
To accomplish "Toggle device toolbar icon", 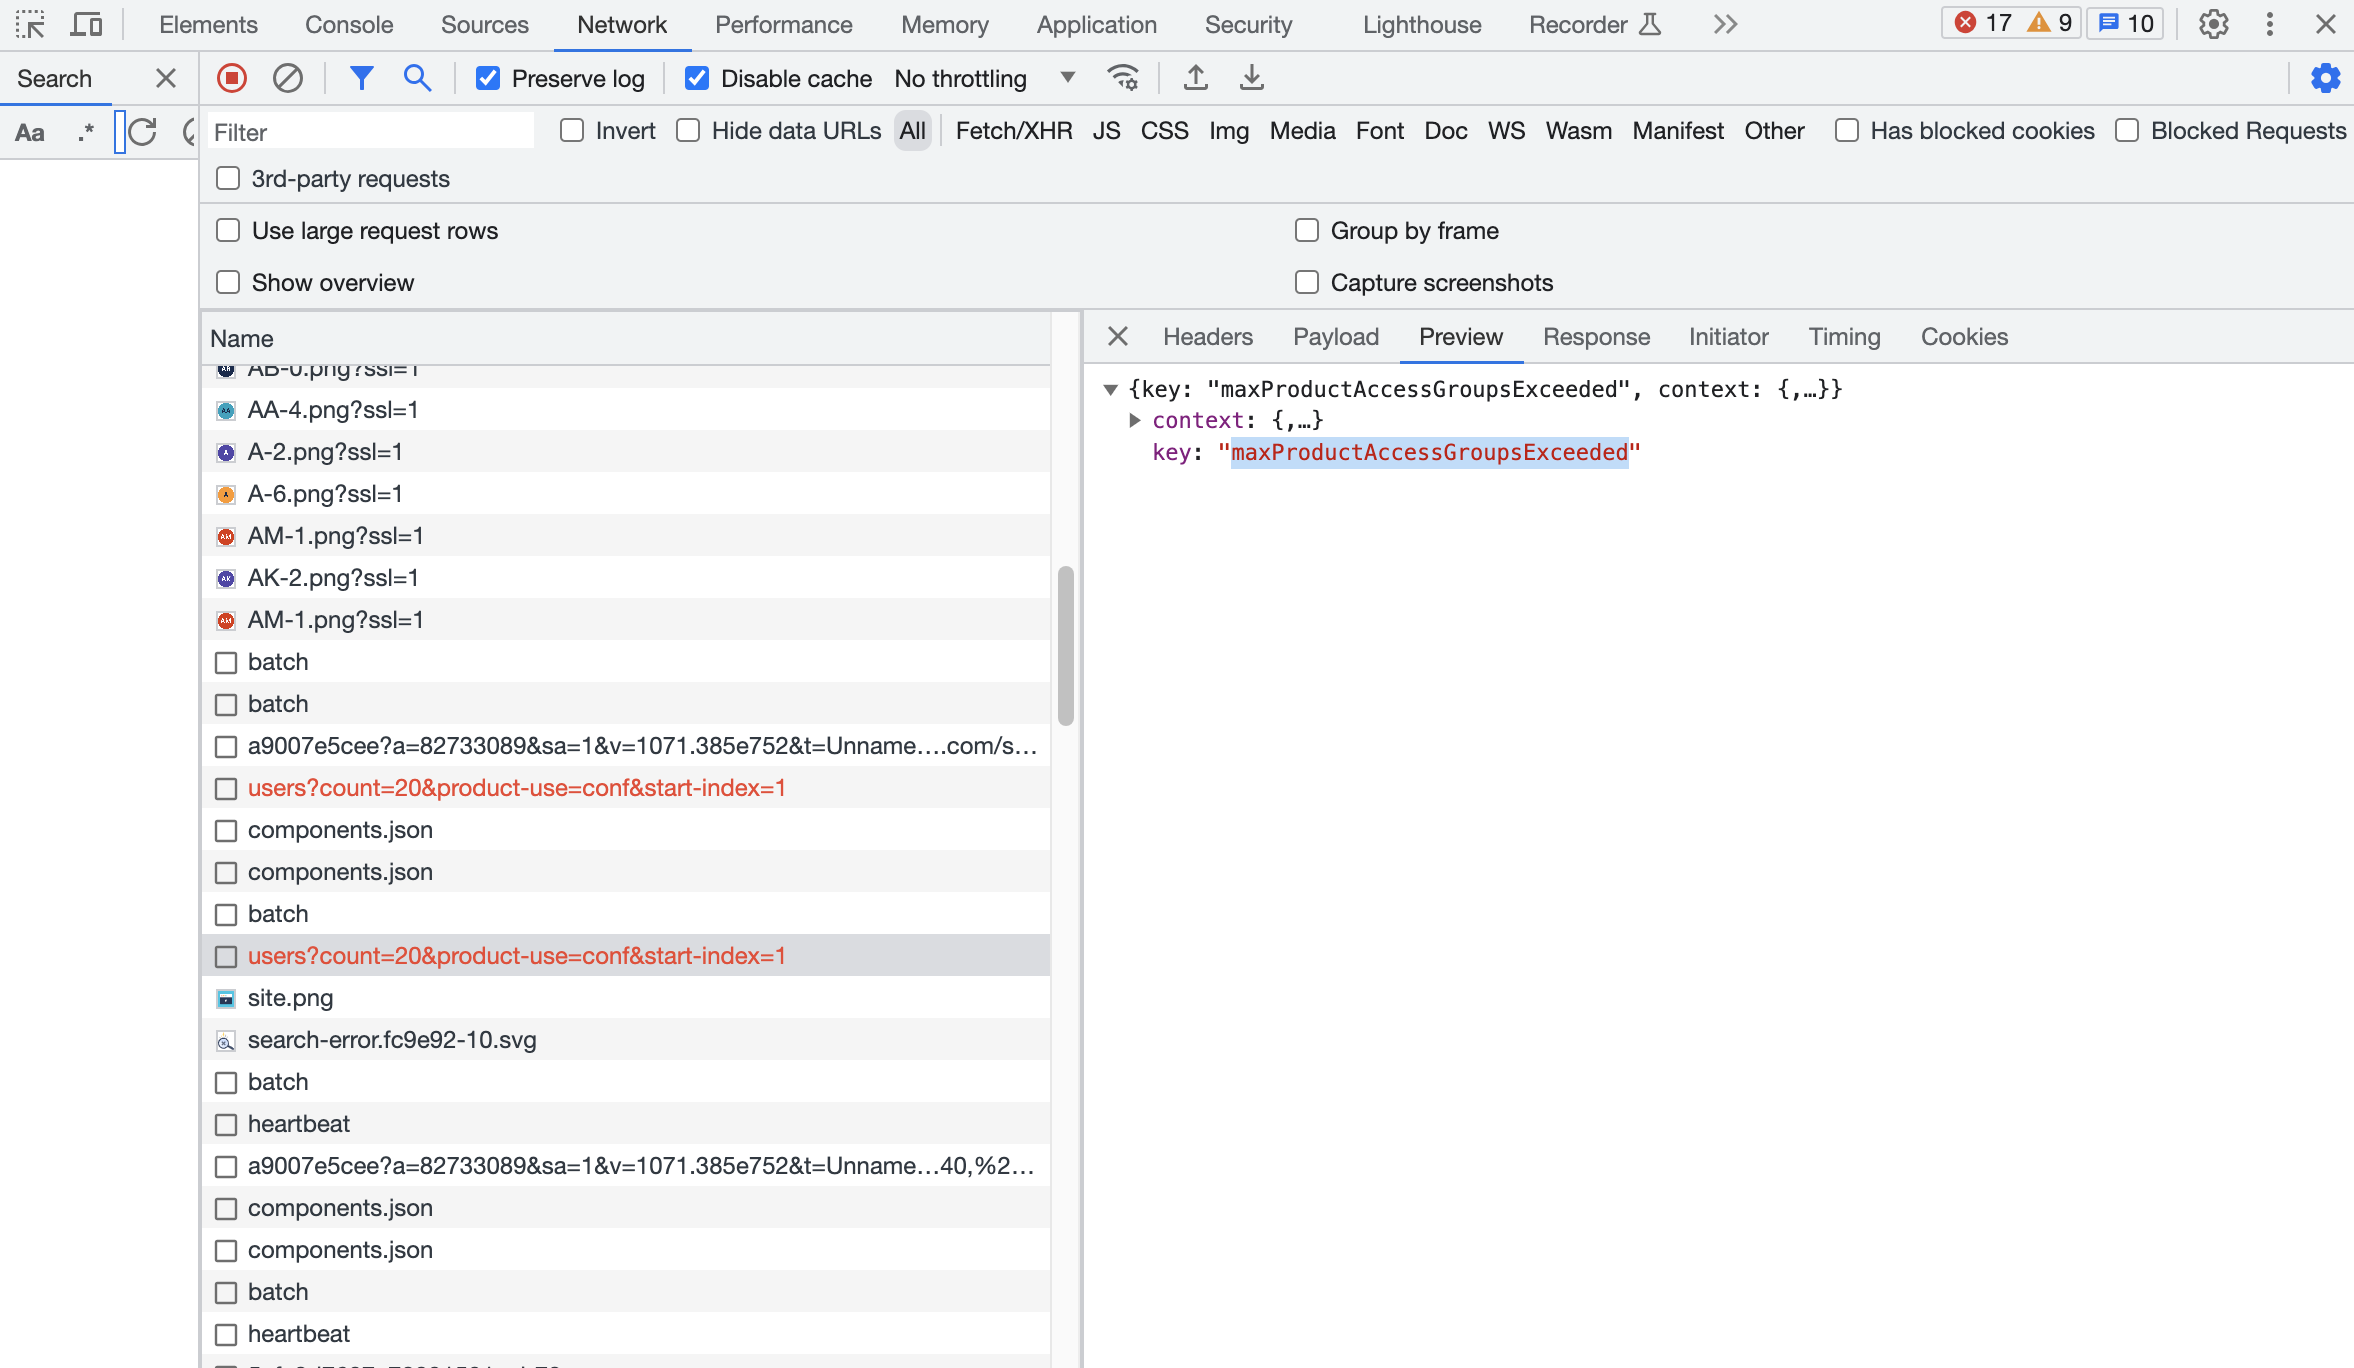I will pyautogui.click(x=86, y=24).
